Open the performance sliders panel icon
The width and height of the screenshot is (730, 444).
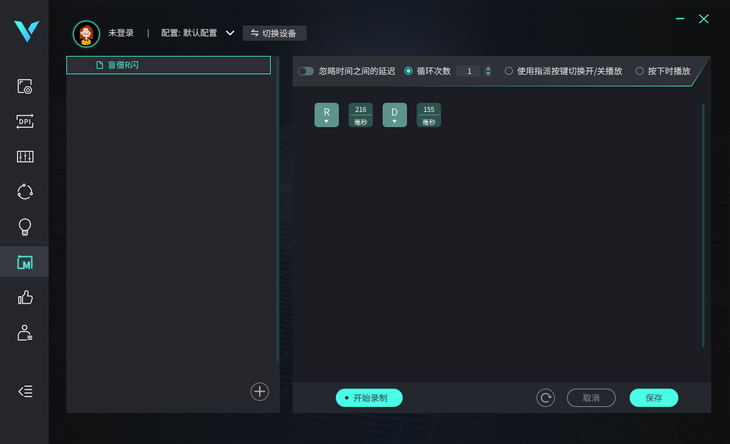click(x=25, y=157)
